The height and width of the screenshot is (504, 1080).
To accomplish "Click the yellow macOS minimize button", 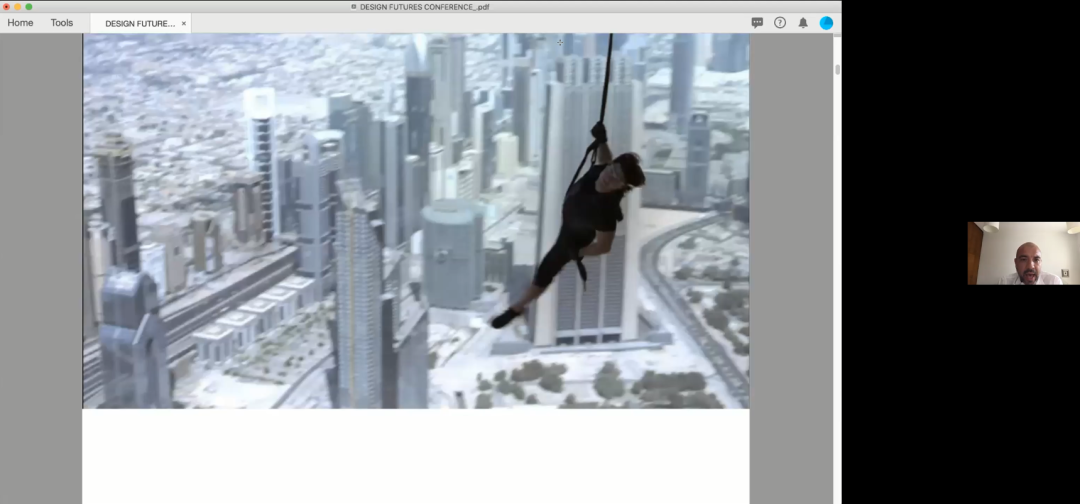I will (18, 7).
